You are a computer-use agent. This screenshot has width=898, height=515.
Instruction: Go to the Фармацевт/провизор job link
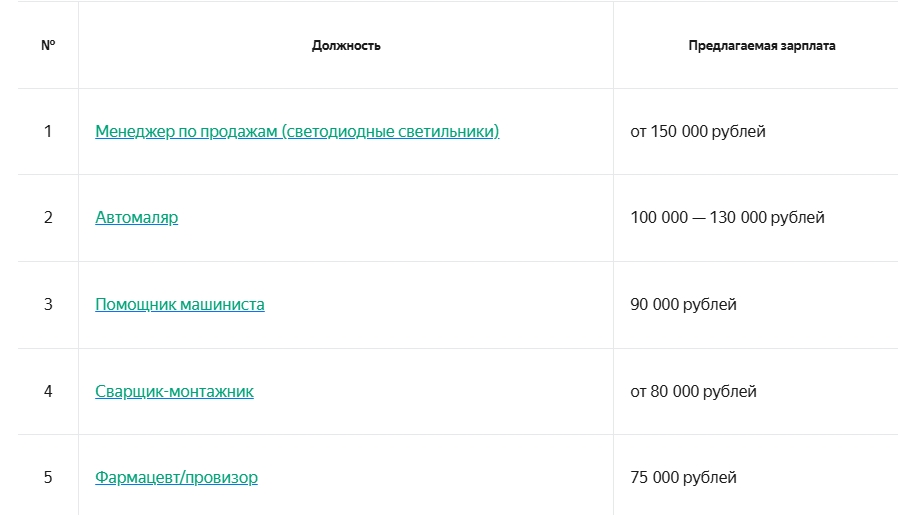[x=176, y=477]
